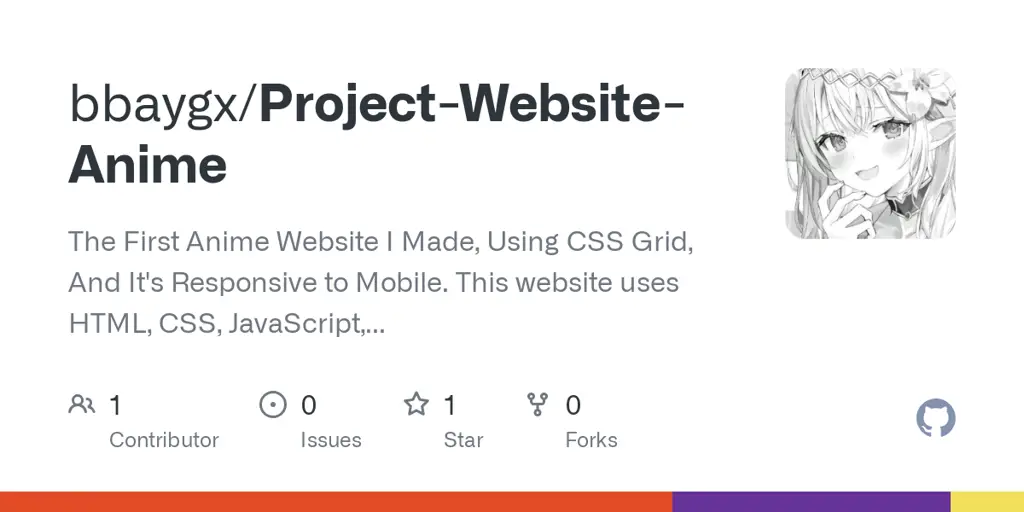The image size is (1024, 512).
Task: Click the yellow language bar segment
Action: [986, 501]
